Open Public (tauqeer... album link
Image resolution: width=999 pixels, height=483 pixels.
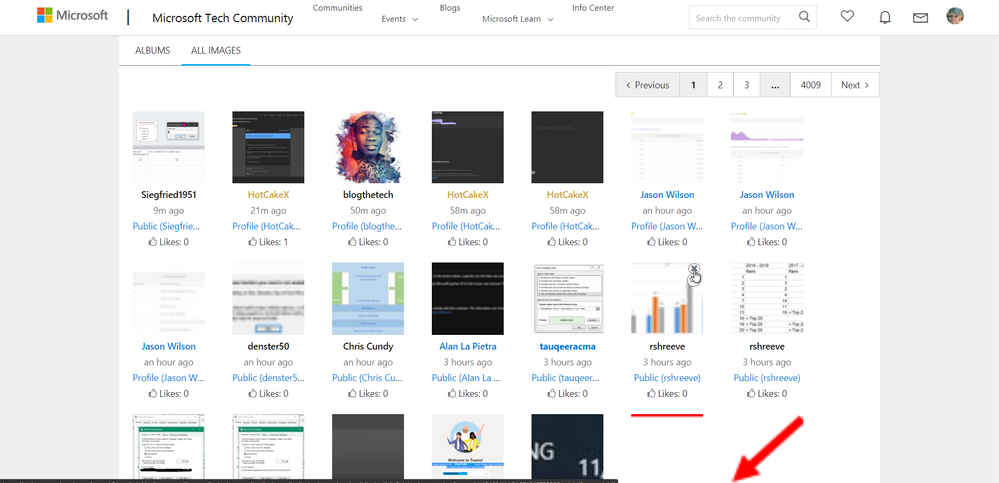tap(567, 378)
